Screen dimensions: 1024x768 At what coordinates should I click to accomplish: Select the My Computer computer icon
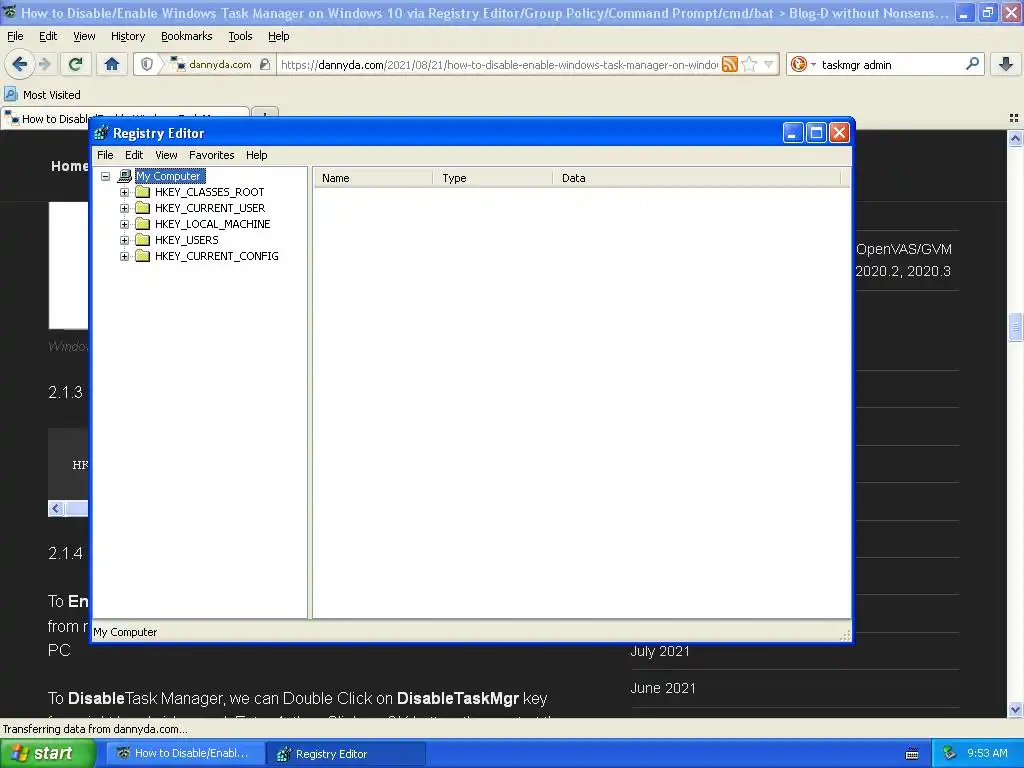click(x=125, y=176)
